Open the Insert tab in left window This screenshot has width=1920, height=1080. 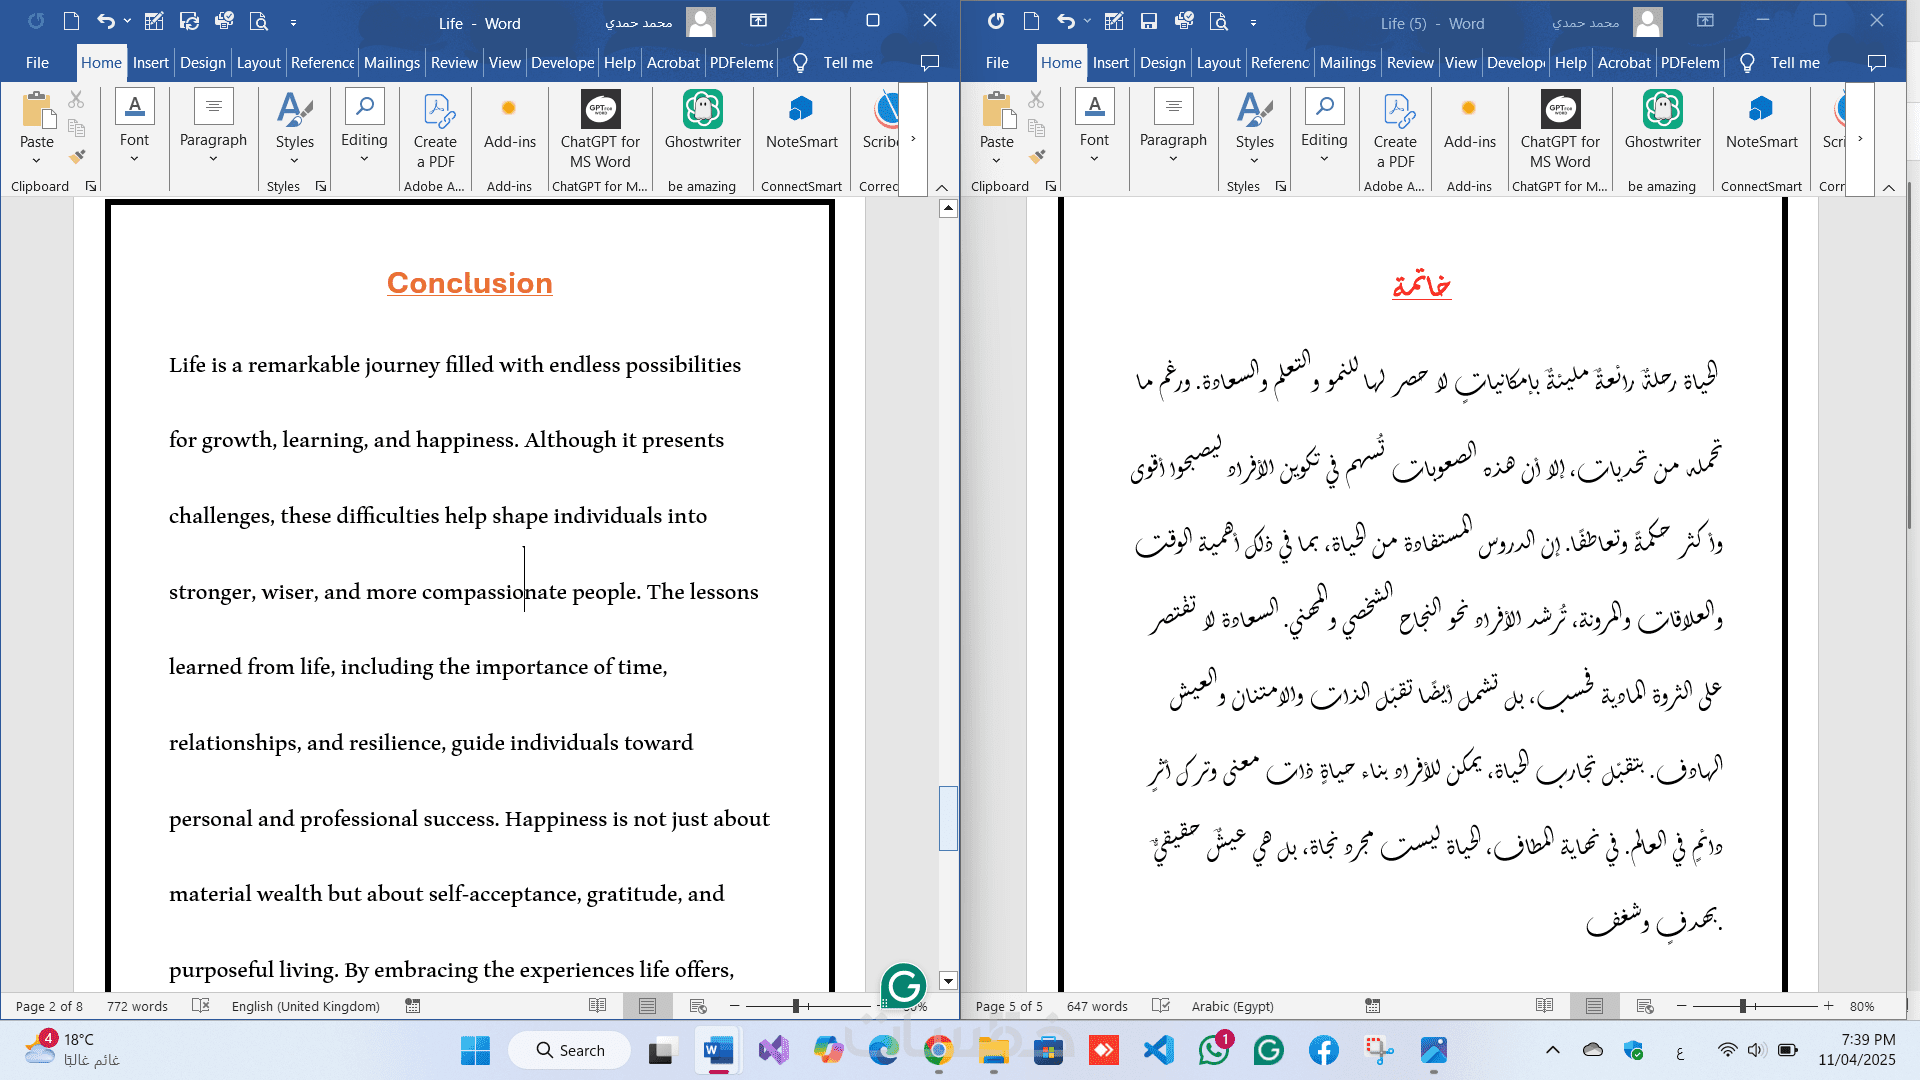coord(150,62)
